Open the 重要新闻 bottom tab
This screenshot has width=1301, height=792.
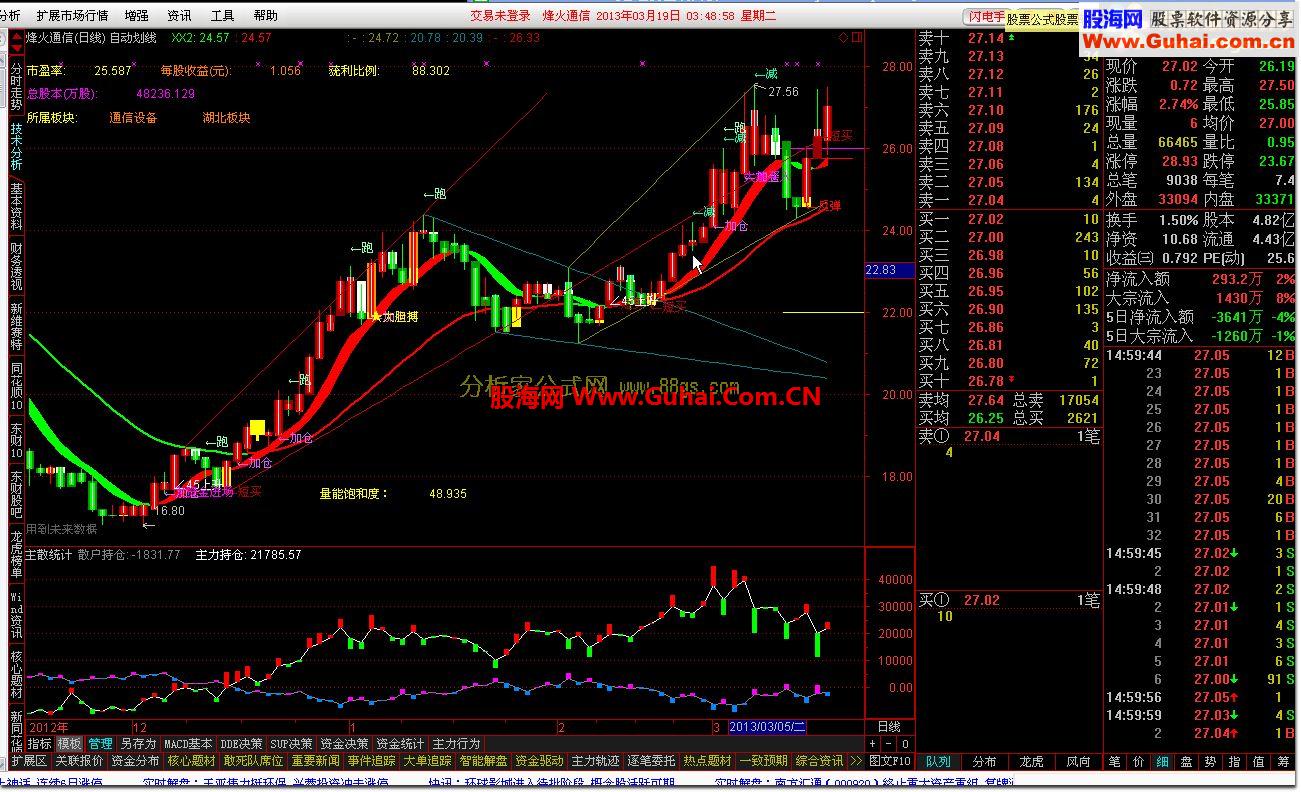[x=316, y=761]
